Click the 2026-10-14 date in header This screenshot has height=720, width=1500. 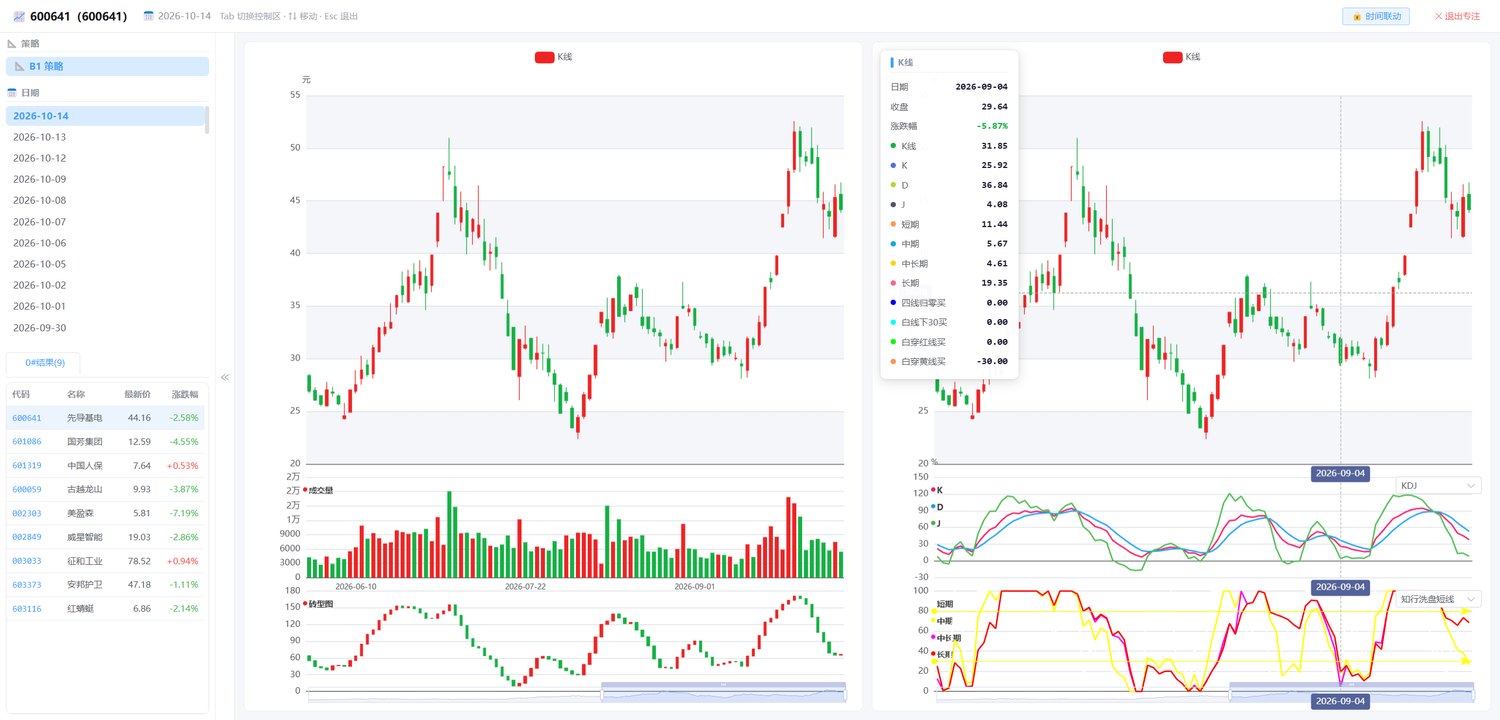click(x=184, y=16)
